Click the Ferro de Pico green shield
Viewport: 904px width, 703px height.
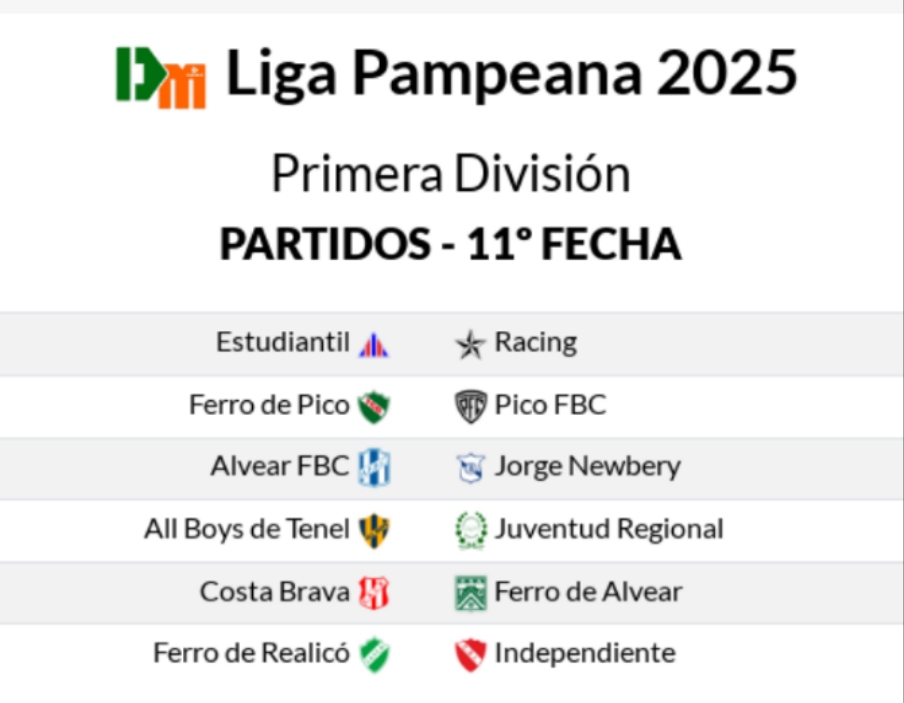coord(374,406)
